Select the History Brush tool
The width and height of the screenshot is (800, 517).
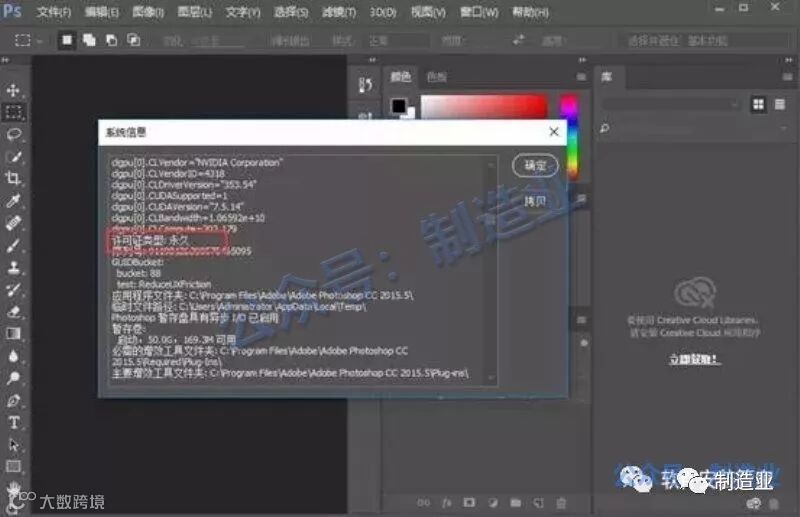click(13, 289)
